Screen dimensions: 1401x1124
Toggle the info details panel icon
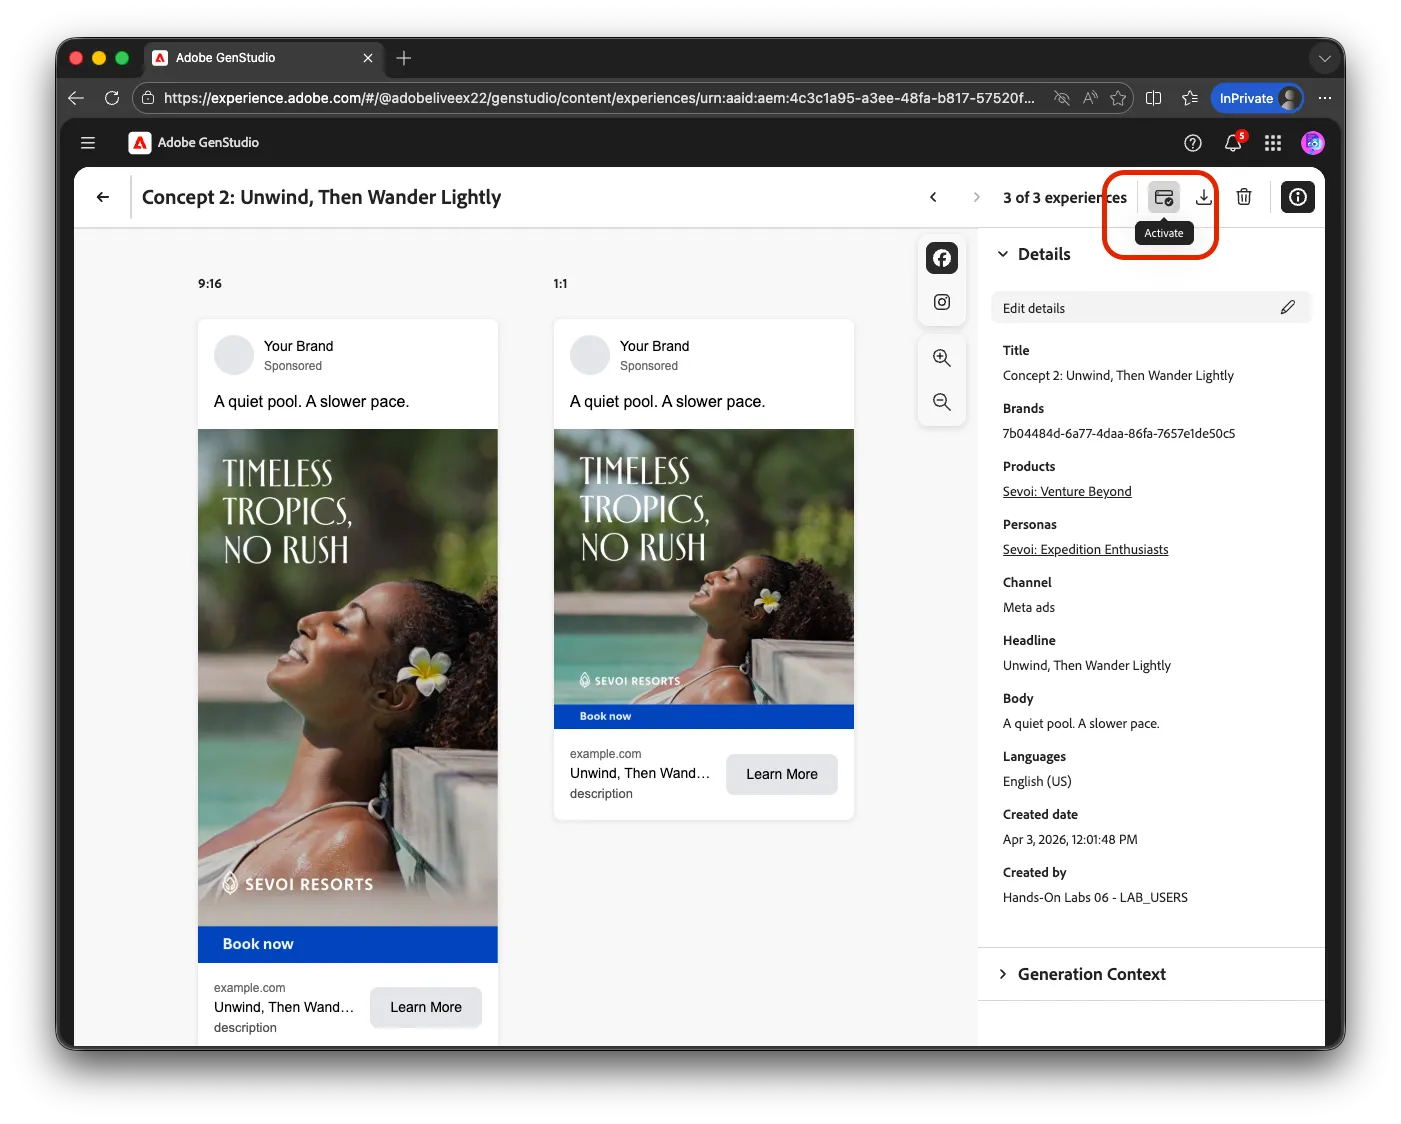point(1298,197)
